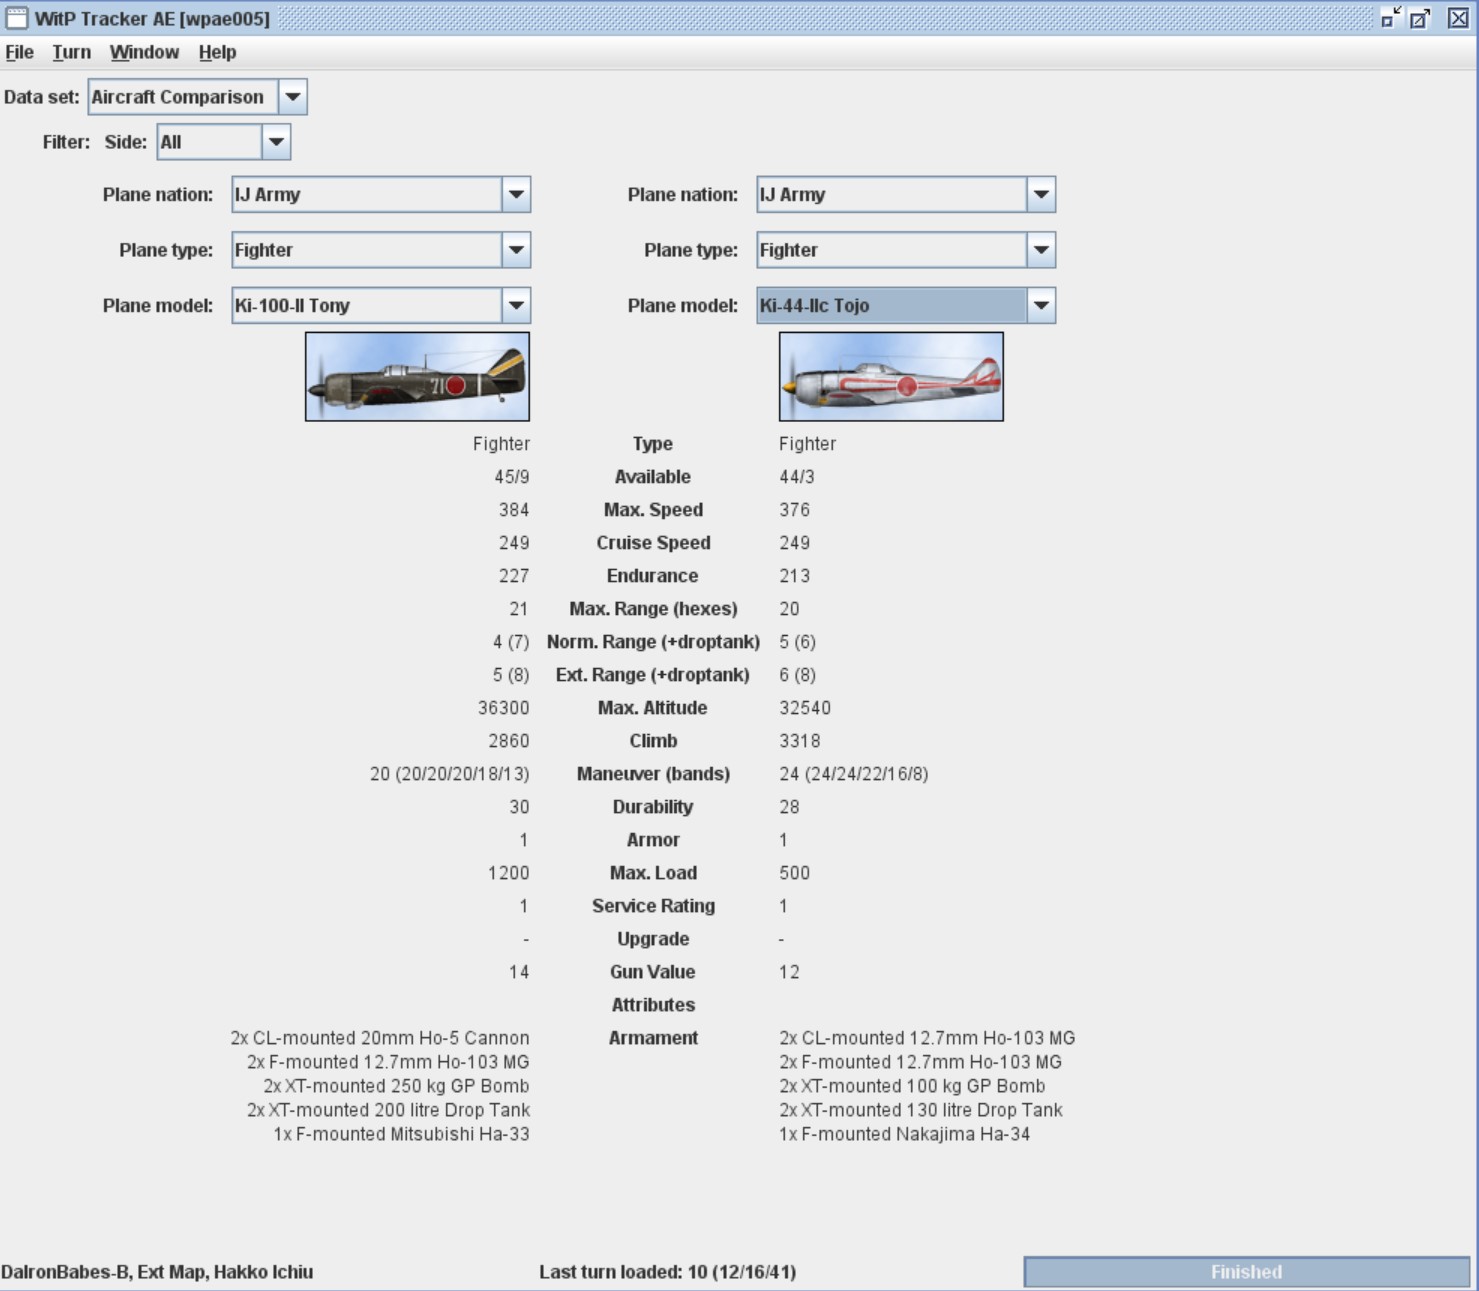The width and height of the screenshot is (1479, 1291).
Task: Click the Ki-44-IIc Tojo model field
Action: click(x=892, y=306)
